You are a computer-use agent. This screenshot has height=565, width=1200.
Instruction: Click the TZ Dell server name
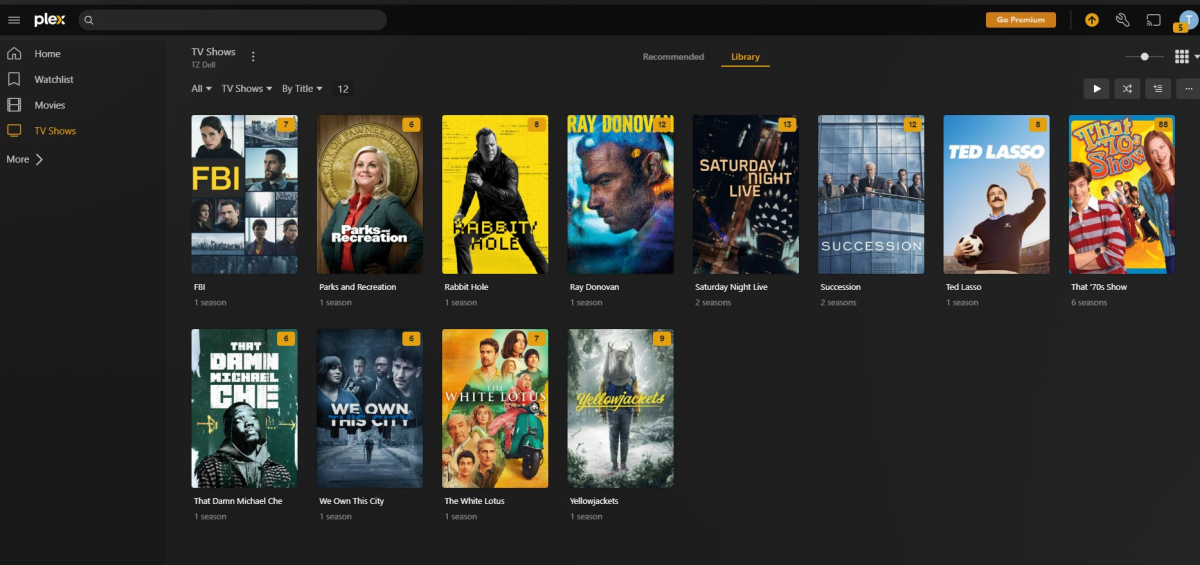[205, 65]
